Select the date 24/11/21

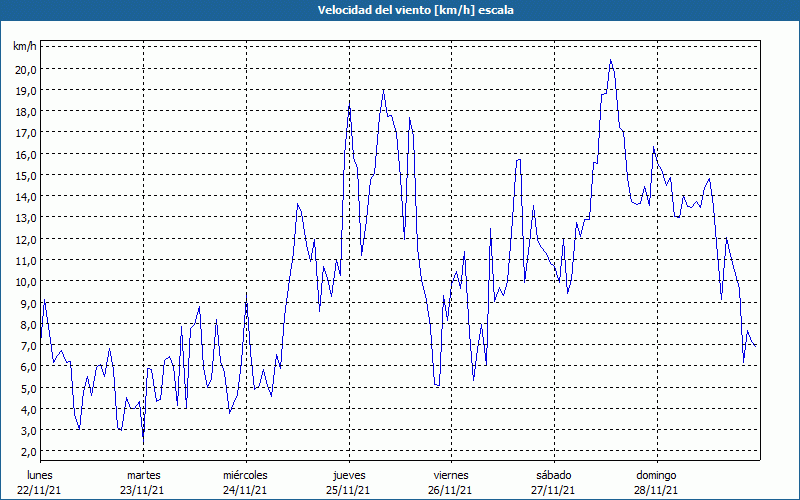click(x=245, y=490)
